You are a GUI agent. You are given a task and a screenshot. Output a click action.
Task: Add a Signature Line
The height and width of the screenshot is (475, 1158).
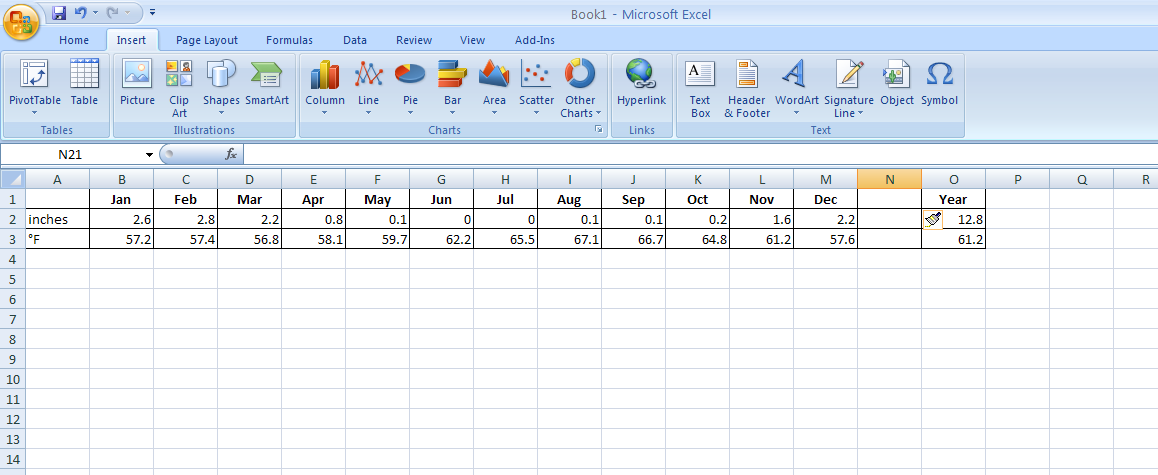pyautogui.click(x=849, y=89)
